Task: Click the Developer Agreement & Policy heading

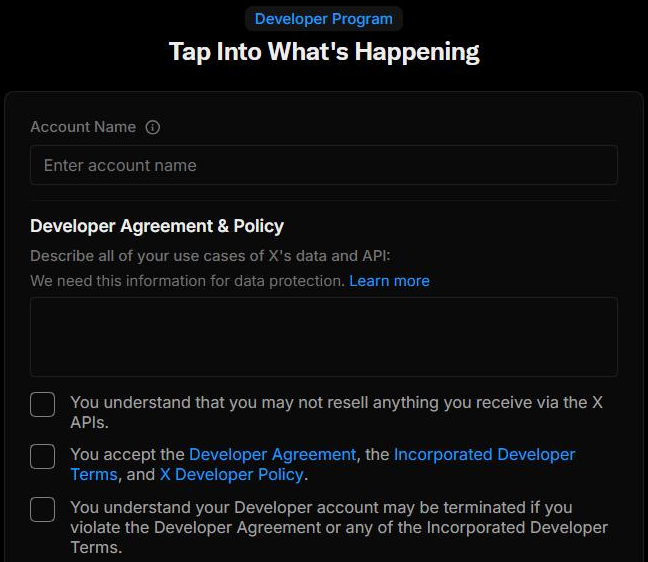Action: coord(157,226)
